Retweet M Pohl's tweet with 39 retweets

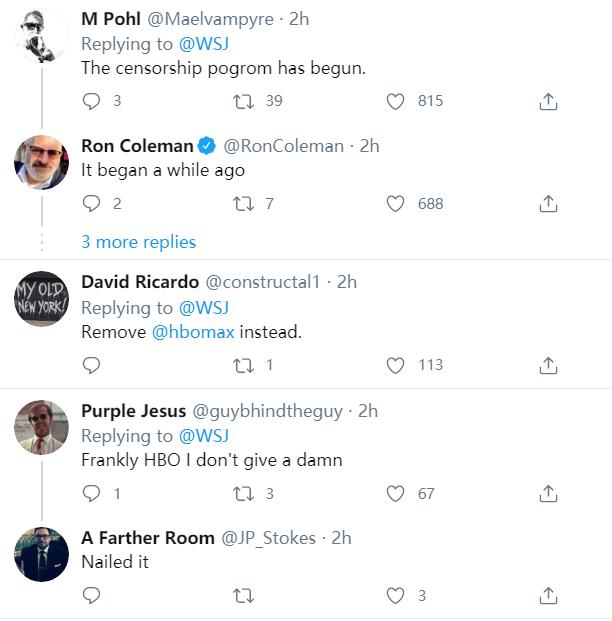242,101
